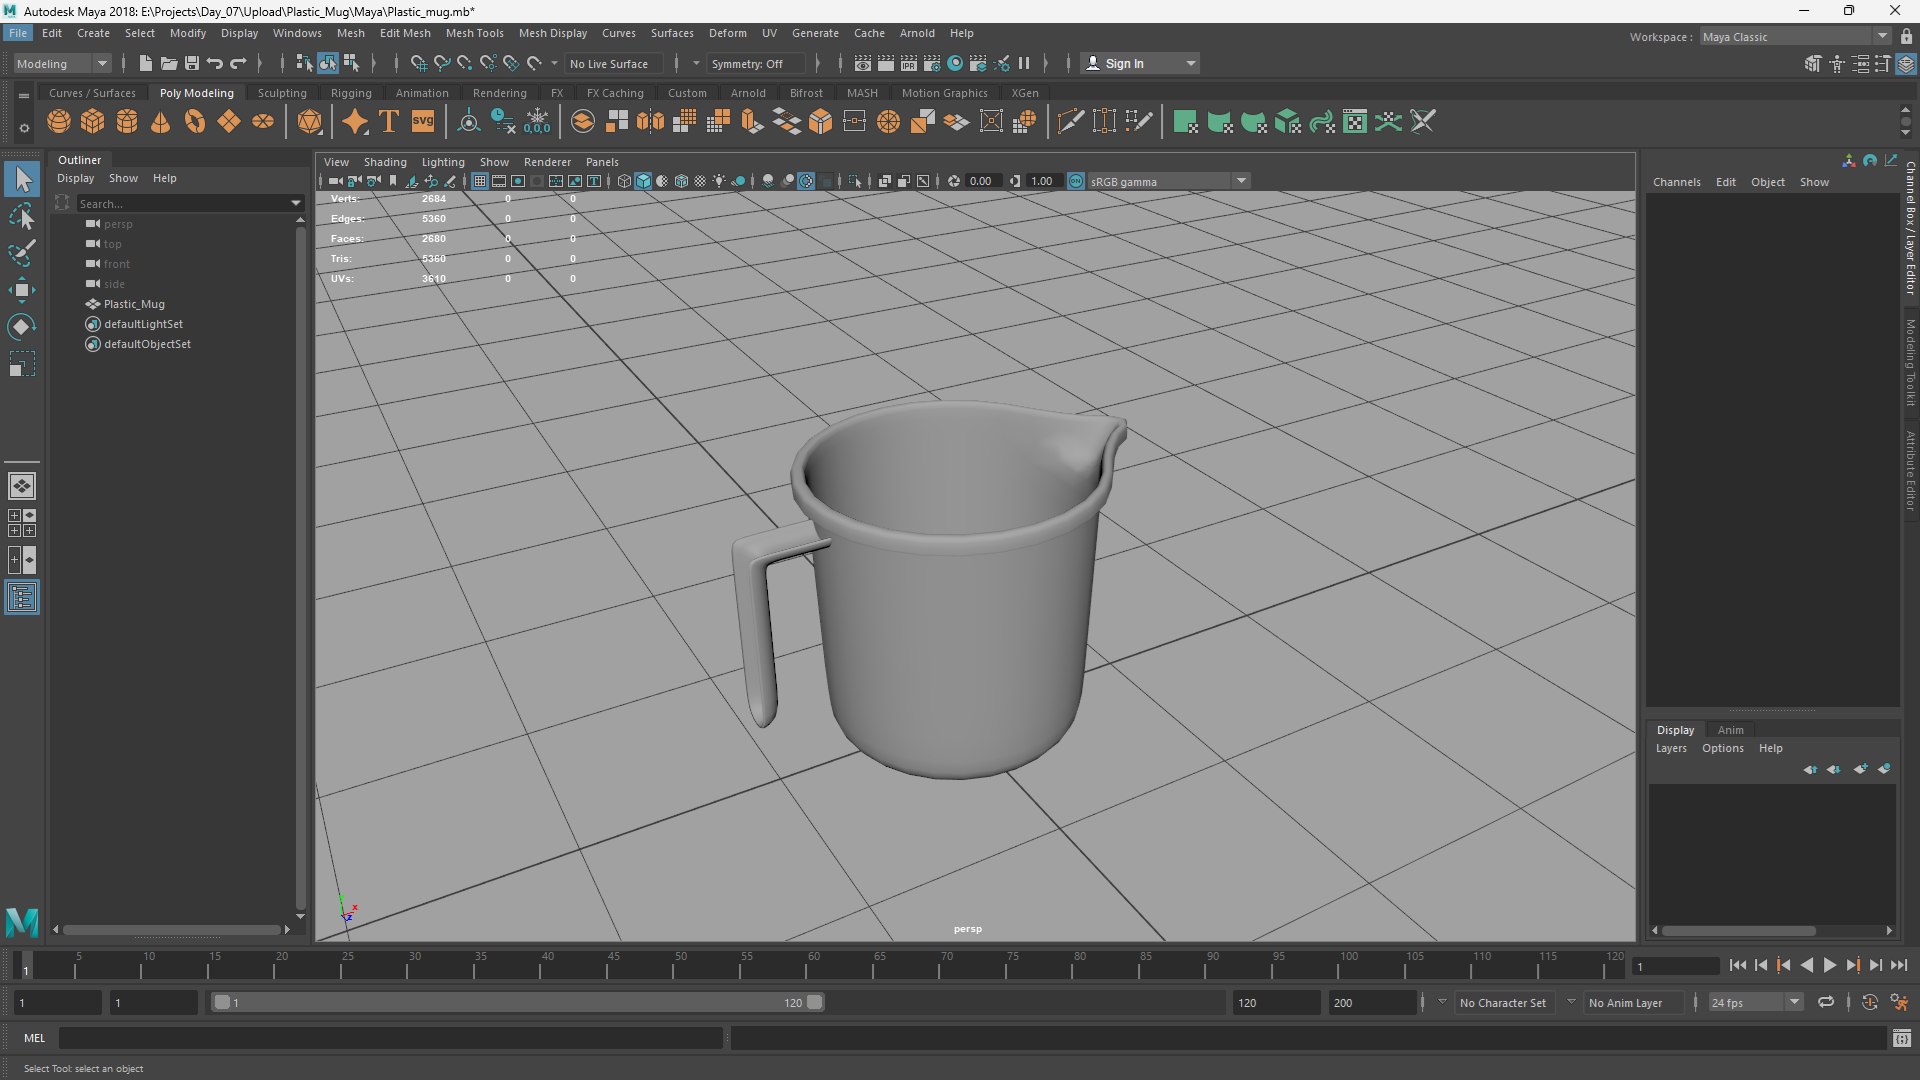This screenshot has width=1920, height=1080.
Task: Activate the Select tool in toolbox
Action: pyautogui.click(x=22, y=180)
